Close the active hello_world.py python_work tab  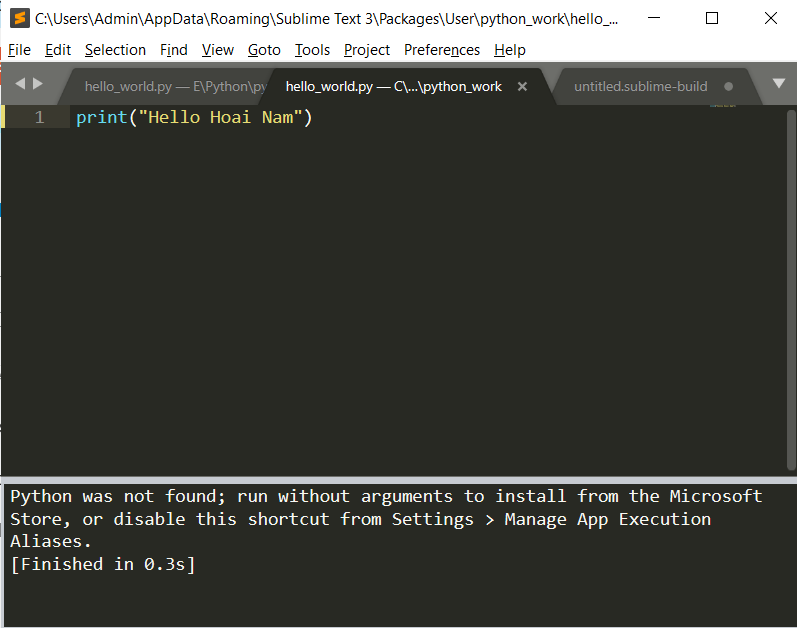click(x=522, y=87)
